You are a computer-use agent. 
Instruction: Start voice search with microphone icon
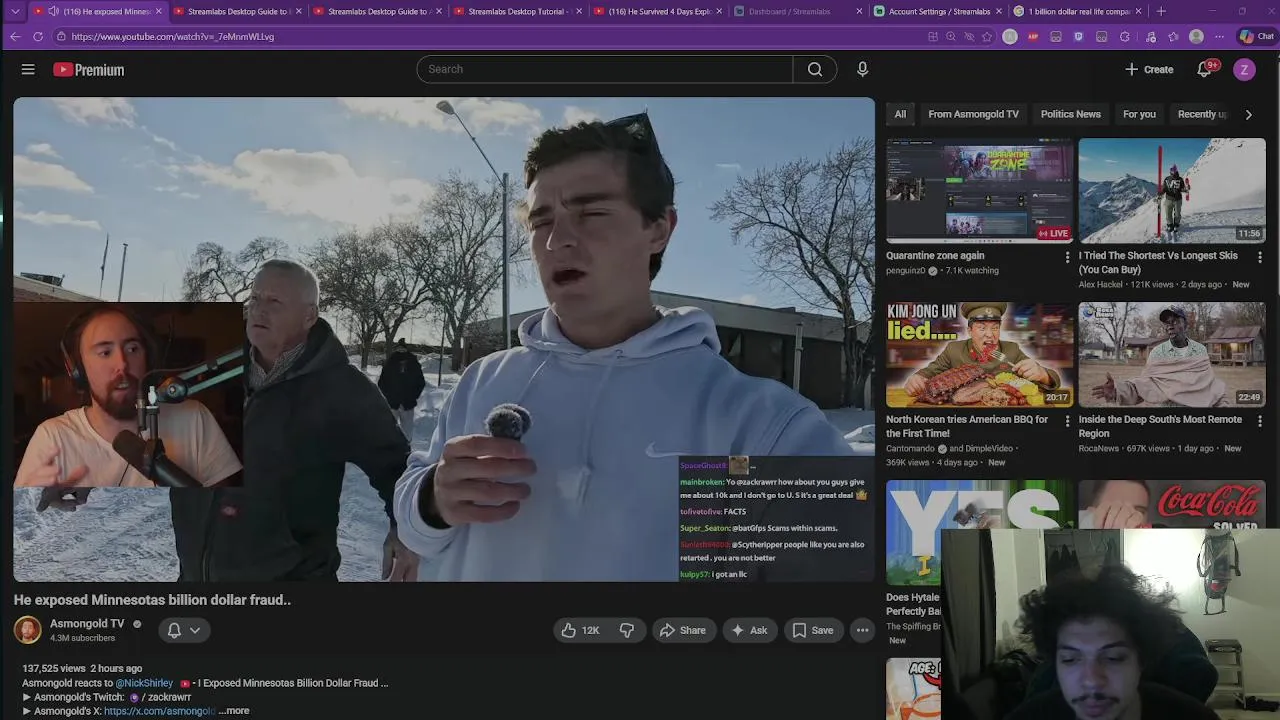[x=862, y=69]
